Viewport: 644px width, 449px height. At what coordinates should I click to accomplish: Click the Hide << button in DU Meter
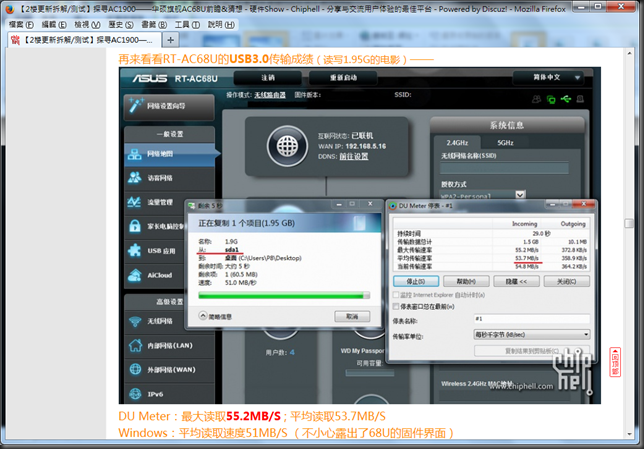pos(516,281)
